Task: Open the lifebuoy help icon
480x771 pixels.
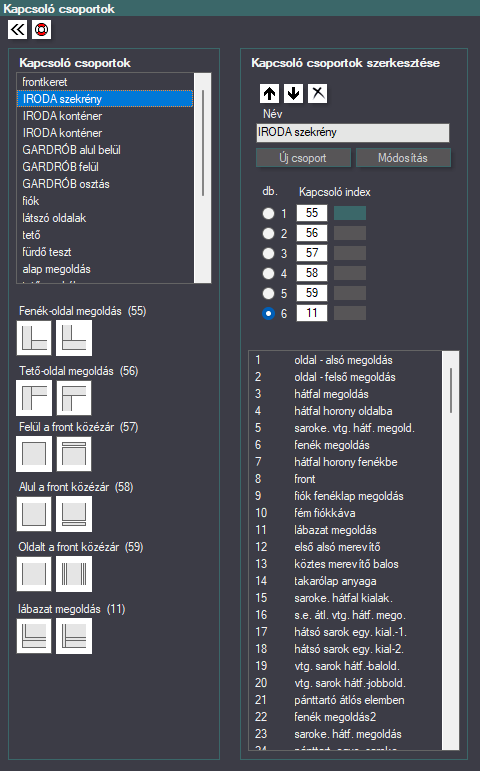Action: 41,30
